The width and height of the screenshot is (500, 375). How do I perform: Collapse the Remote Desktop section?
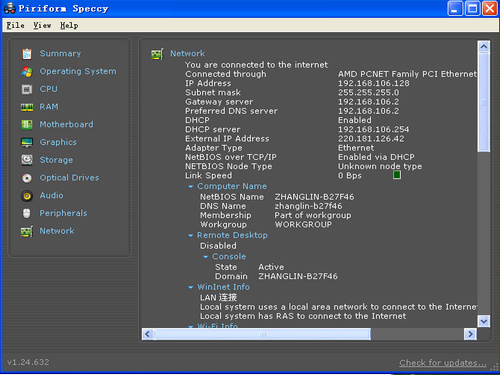click(191, 236)
